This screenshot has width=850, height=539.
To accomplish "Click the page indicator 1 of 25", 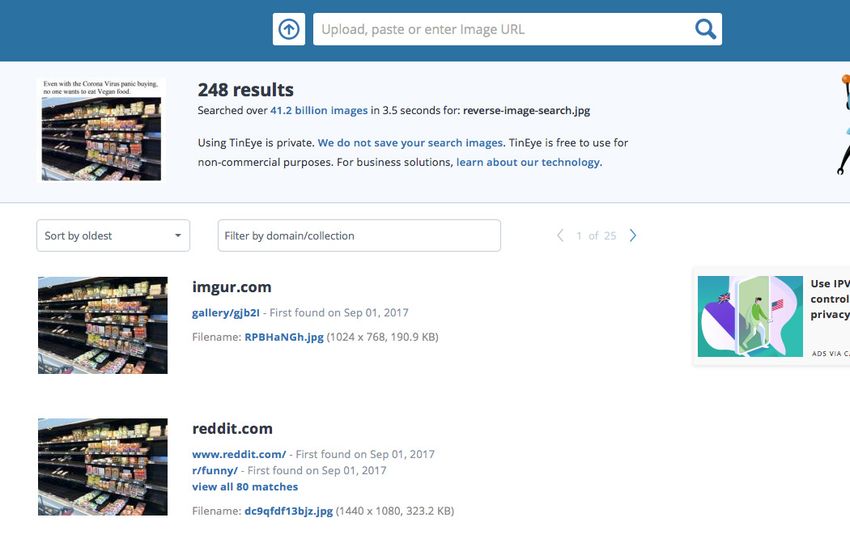I will tap(596, 235).
